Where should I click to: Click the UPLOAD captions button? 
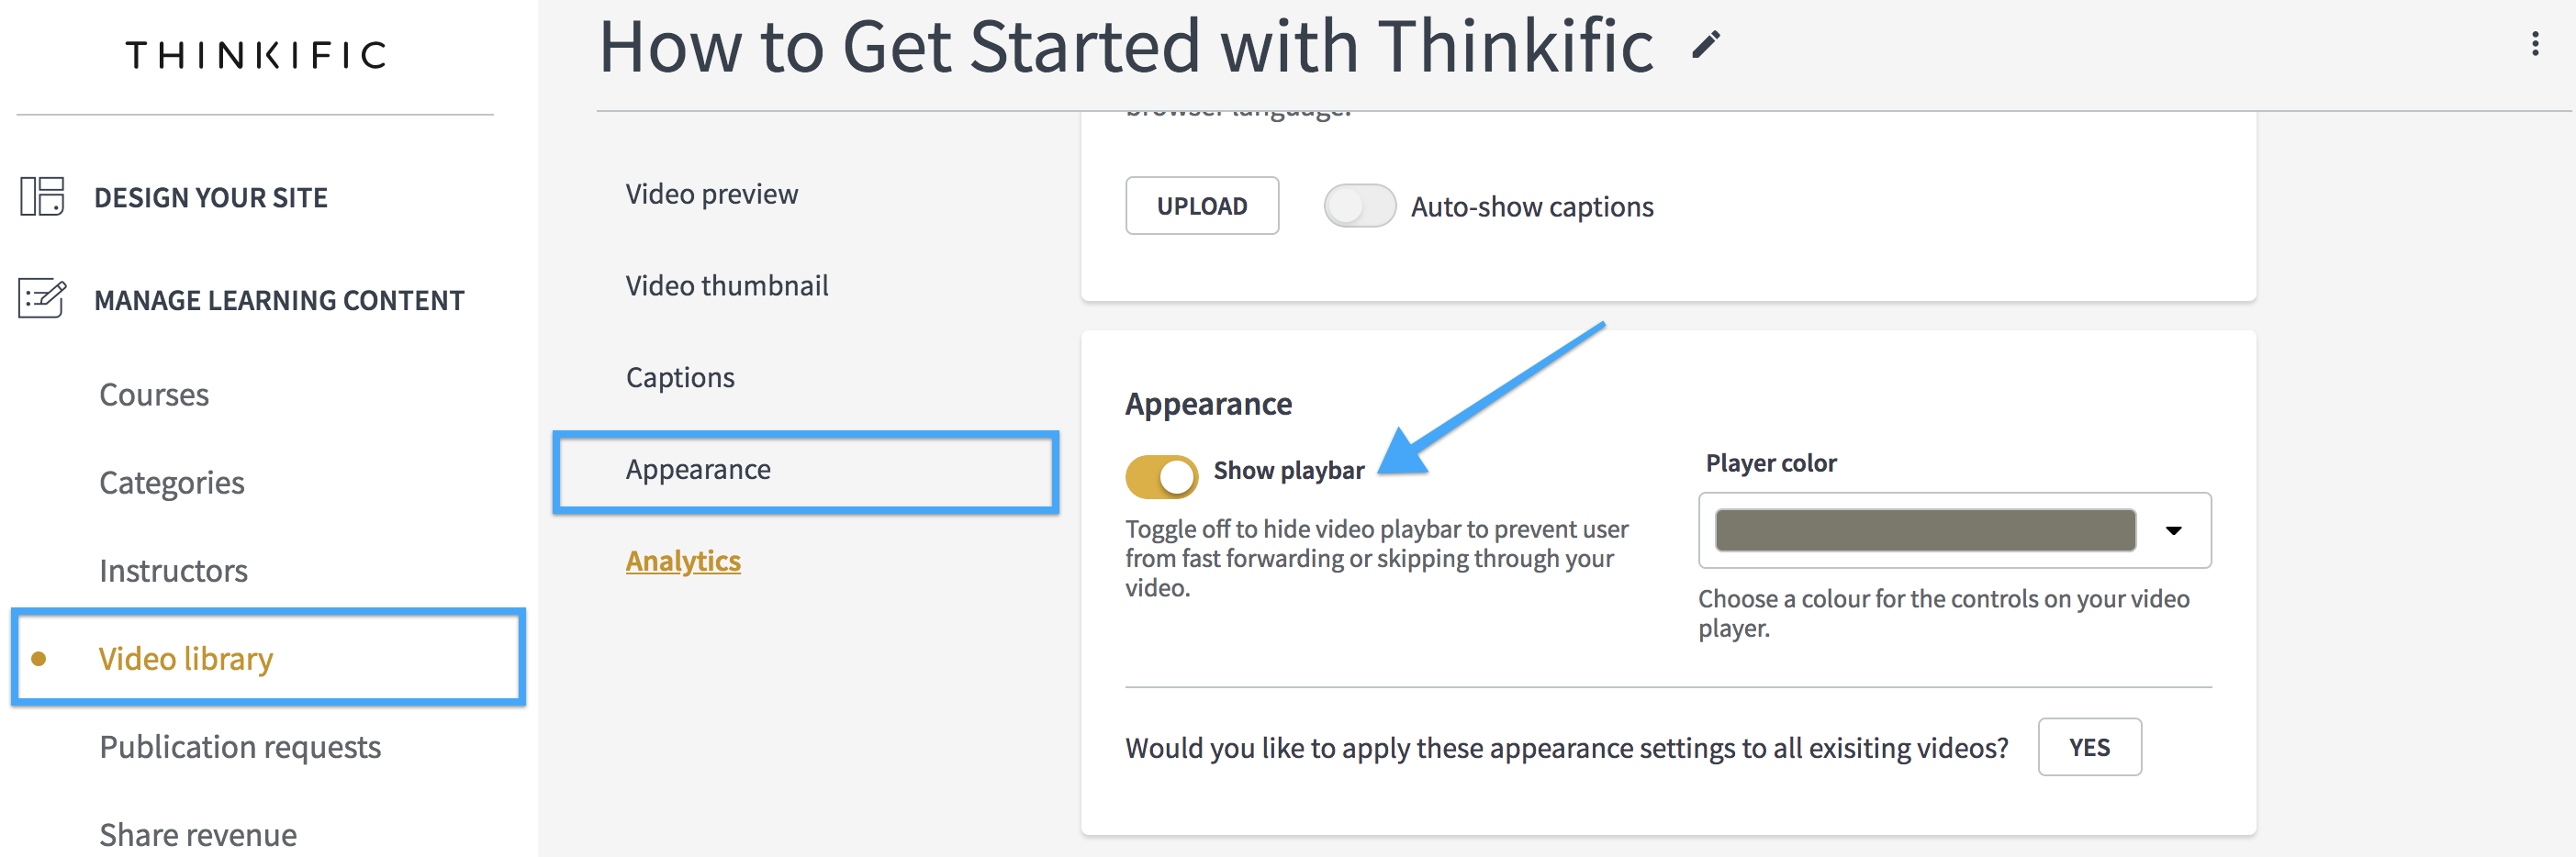pyautogui.click(x=1201, y=206)
